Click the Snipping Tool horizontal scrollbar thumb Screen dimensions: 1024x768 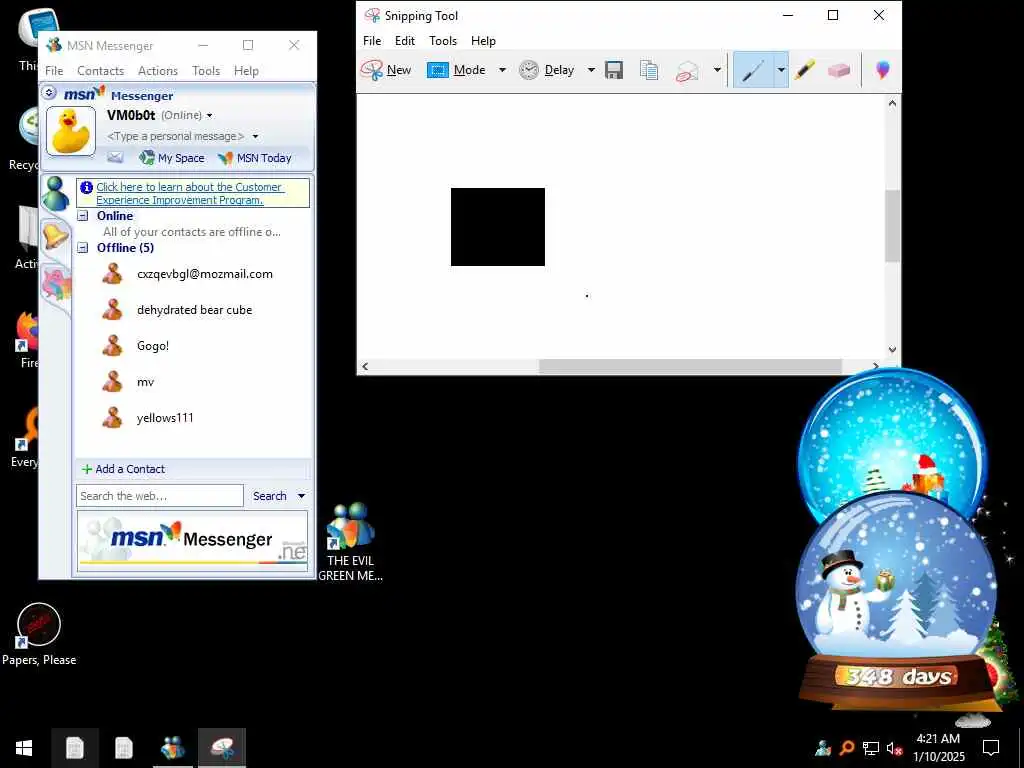point(690,366)
